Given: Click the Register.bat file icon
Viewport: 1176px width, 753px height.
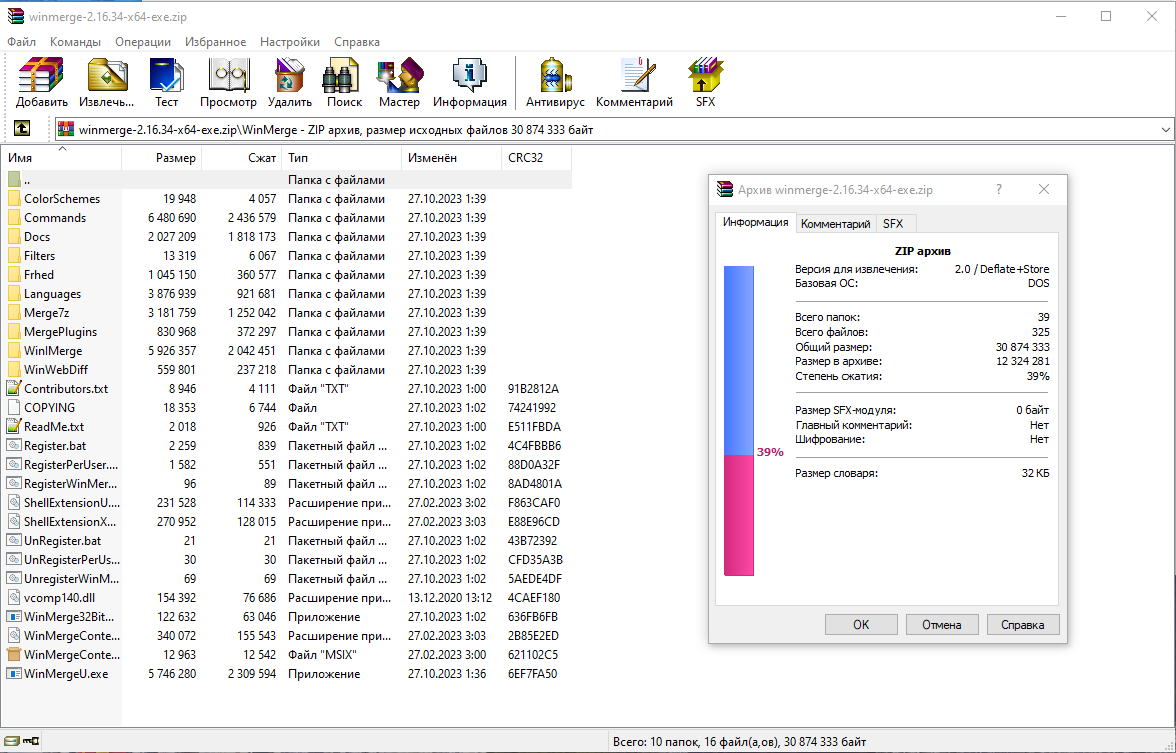Looking at the screenshot, I should [14, 446].
